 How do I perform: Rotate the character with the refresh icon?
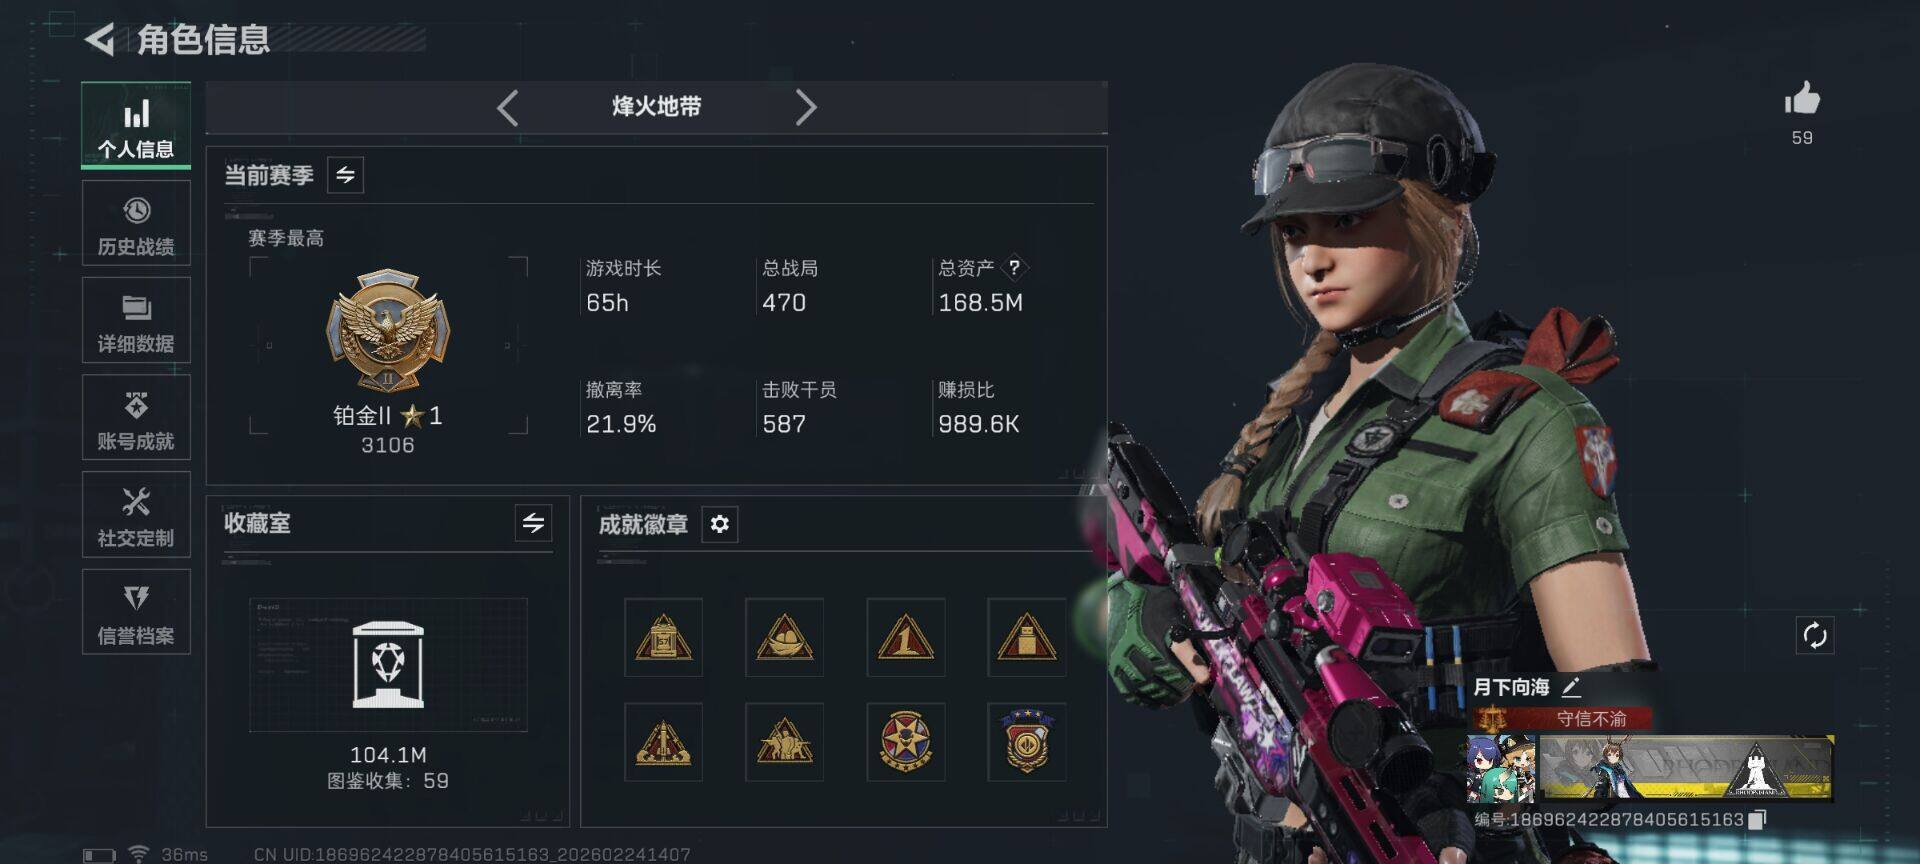click(1814, 636)
